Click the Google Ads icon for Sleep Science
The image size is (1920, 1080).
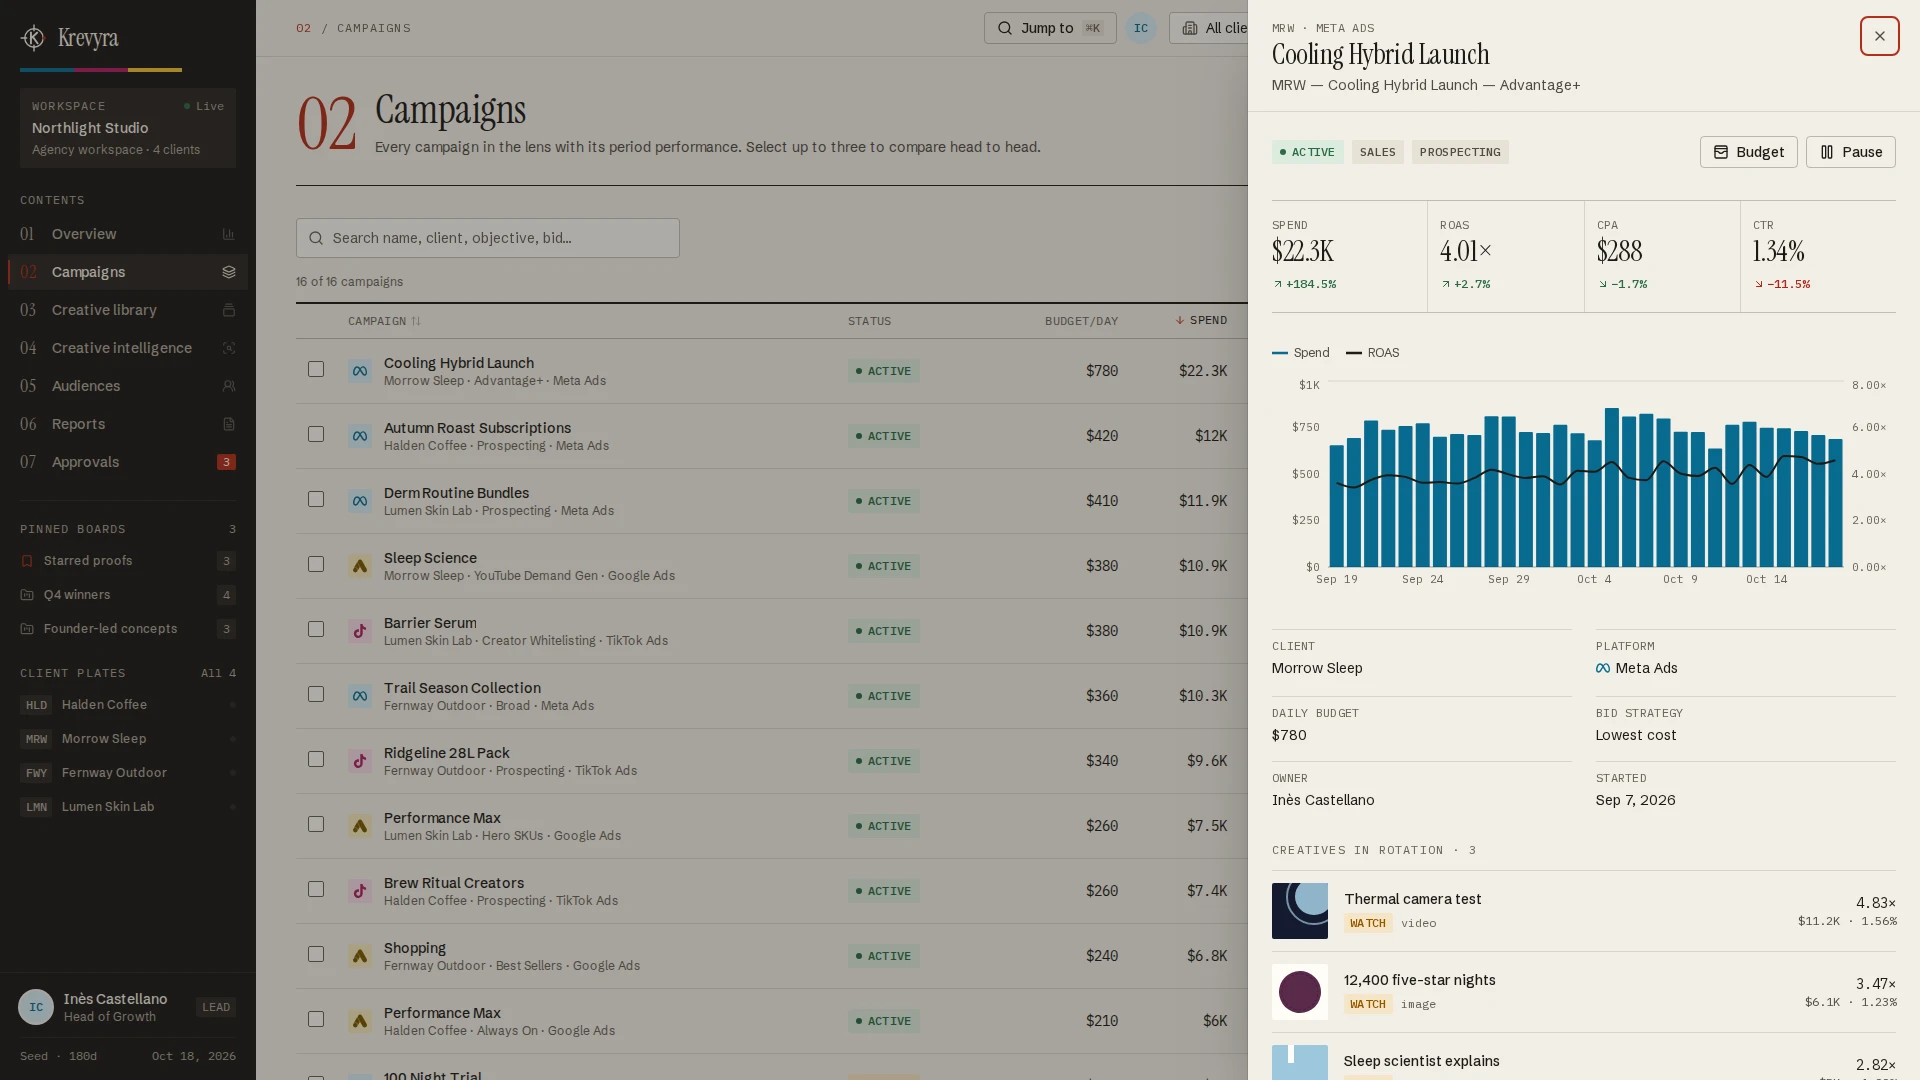pos(360,566)
